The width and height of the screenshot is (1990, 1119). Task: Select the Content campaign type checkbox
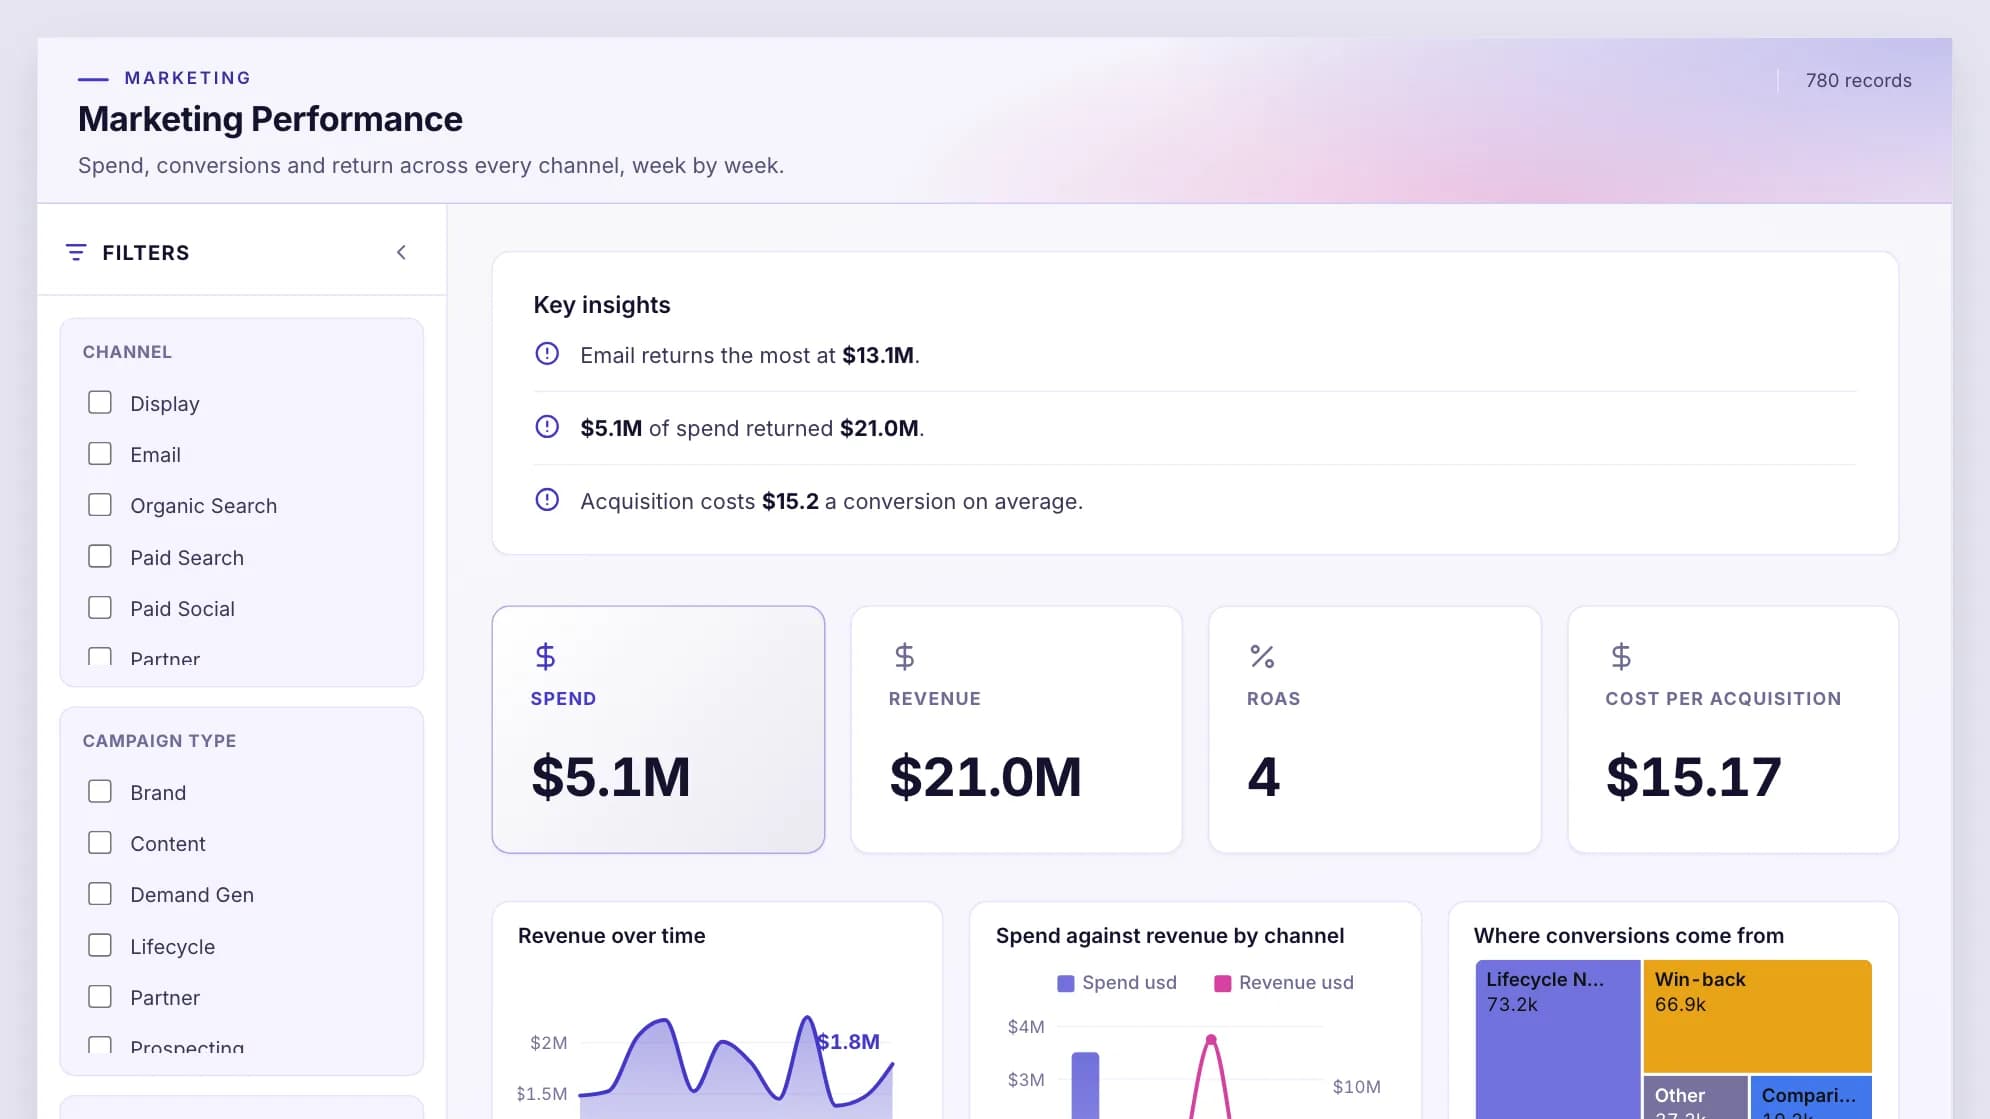tap(100, 842)
